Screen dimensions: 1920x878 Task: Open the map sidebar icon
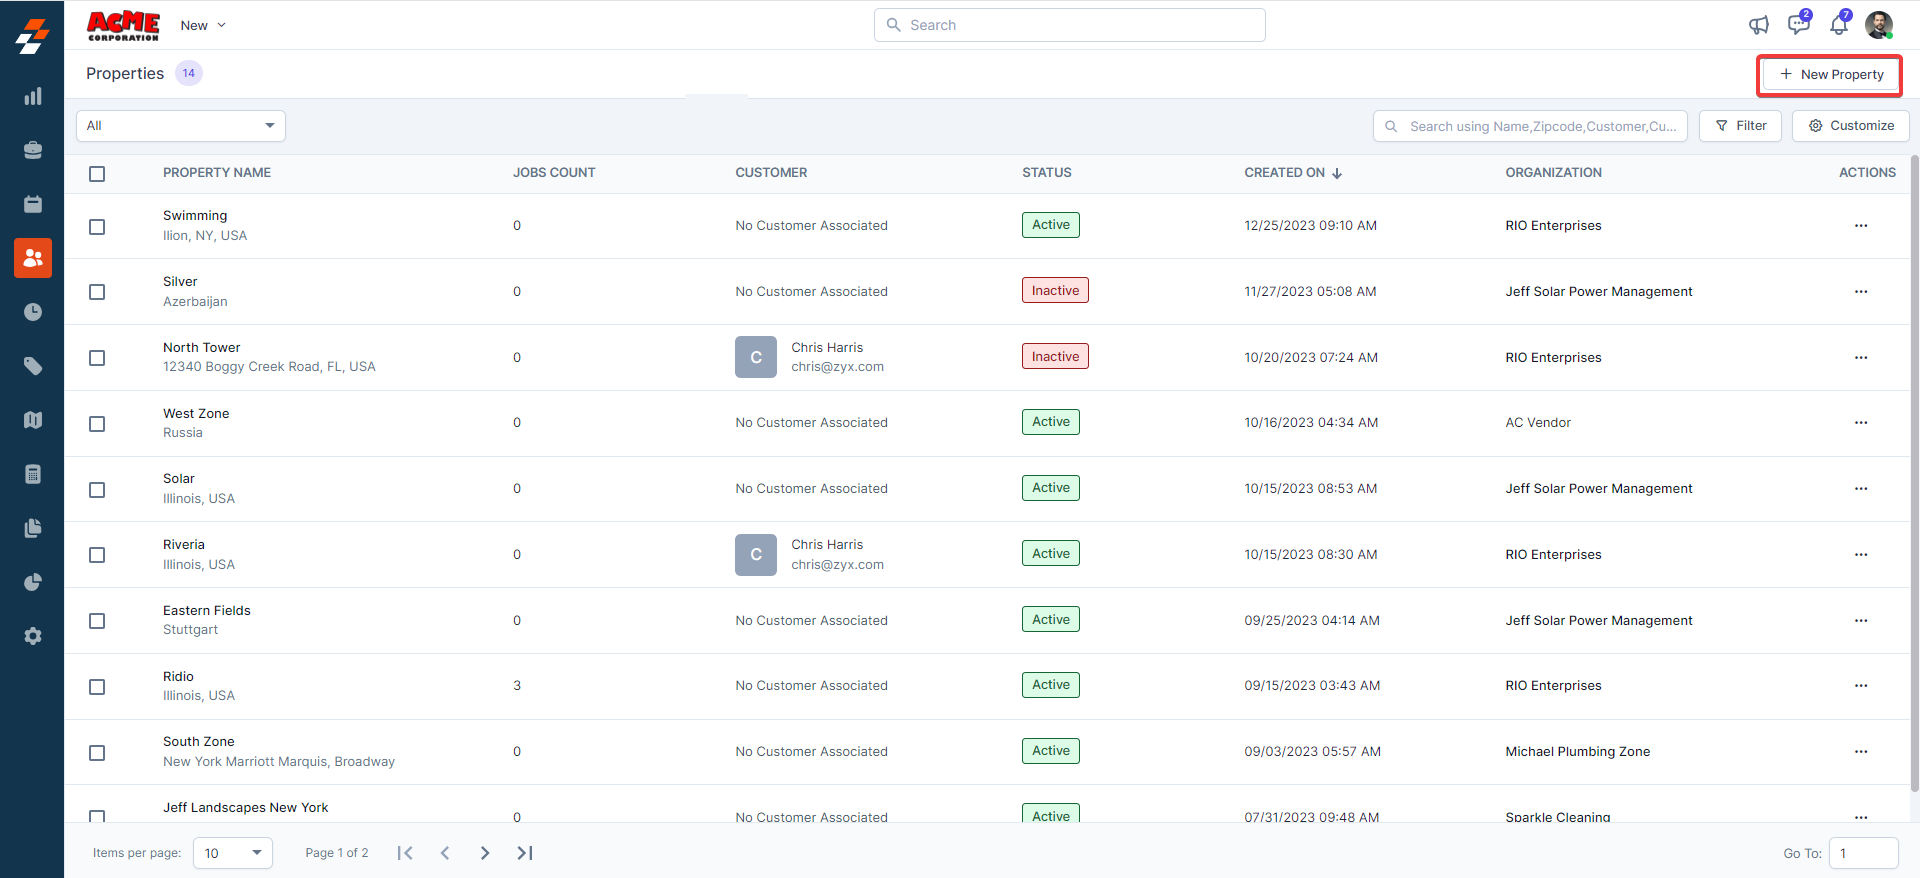tap(33, 420)
